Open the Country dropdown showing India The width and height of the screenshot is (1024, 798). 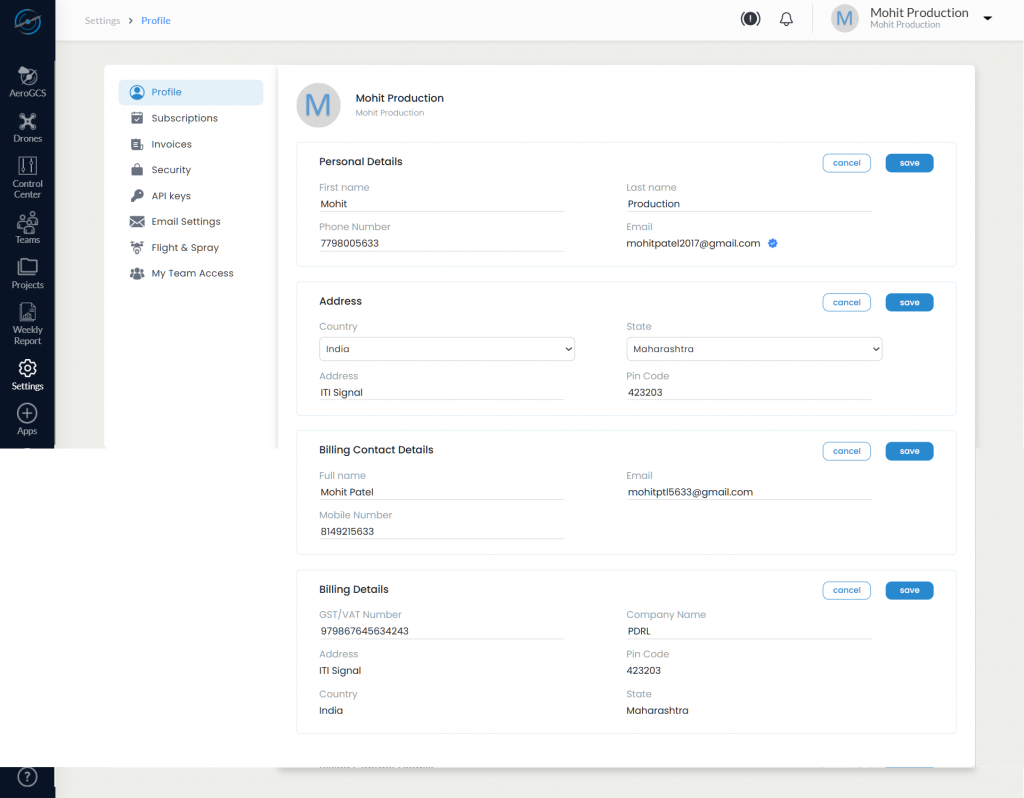coord(447,349)
